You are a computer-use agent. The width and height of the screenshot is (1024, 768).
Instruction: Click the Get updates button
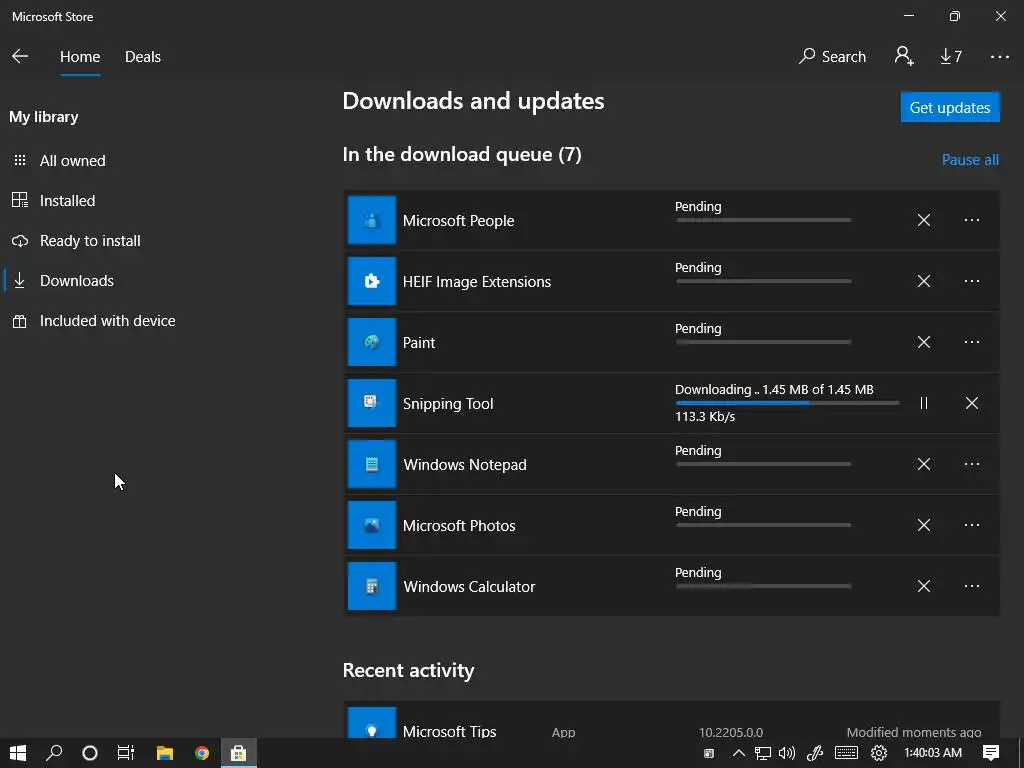(950, 107)
